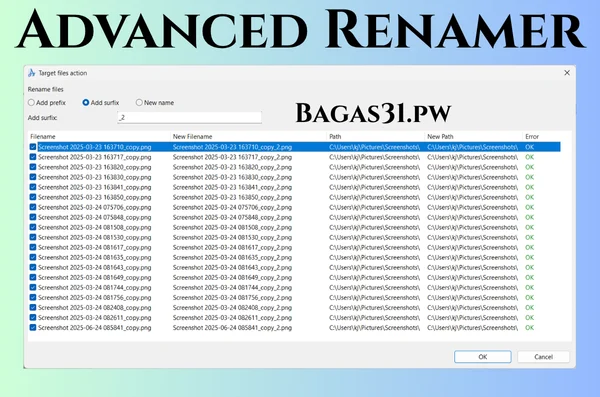Click OK status of the 085841_copy.png row
This screenshot has width=600, height=397.
[x=529, y=328]
